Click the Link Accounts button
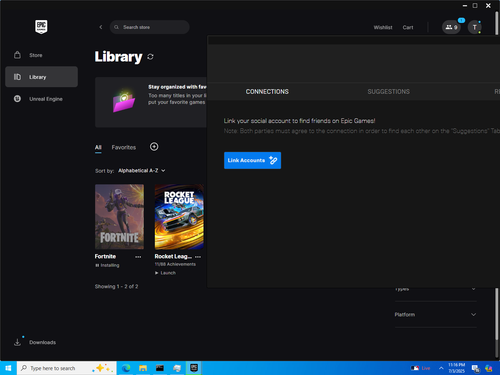Viewport: 500px width, 375px height. [x=252, y=160]
